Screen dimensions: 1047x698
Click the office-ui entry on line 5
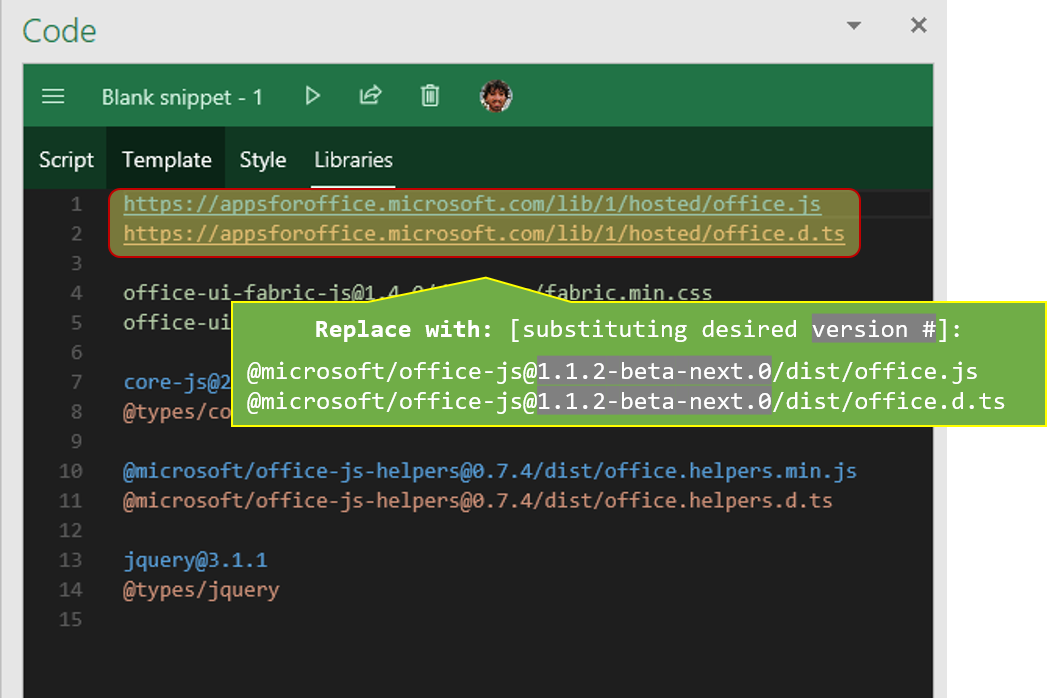point(177,323)
